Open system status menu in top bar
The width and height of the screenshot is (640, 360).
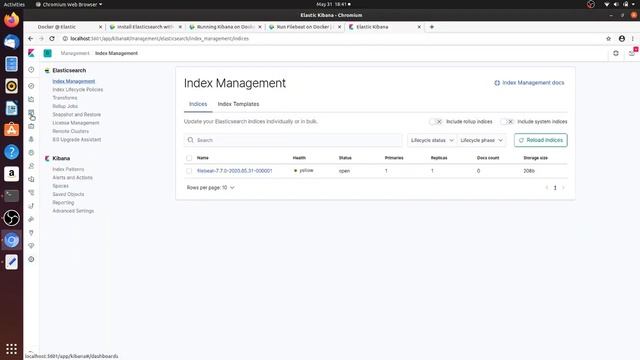tap(620, 4)
